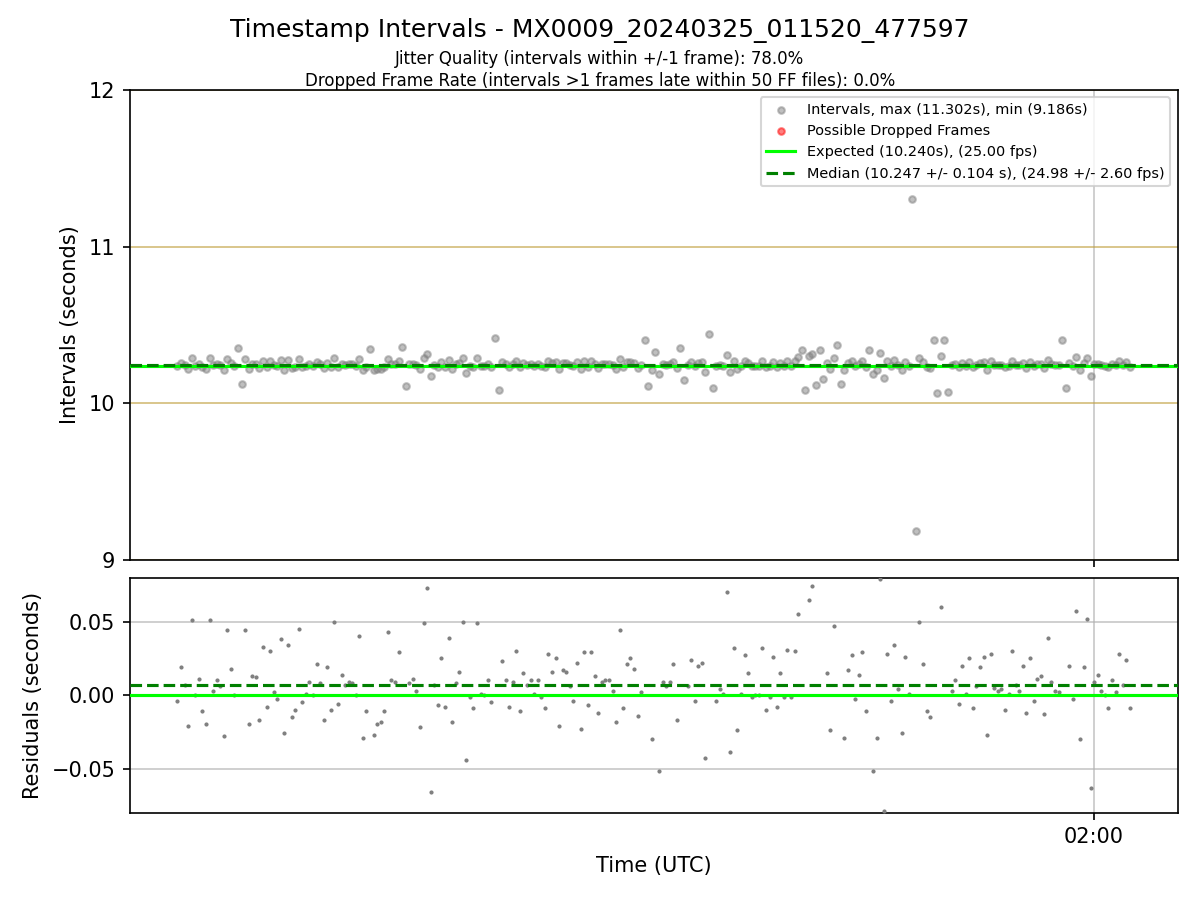Click the solid green Expected legend line sample
The height and width of the screenshot is (900, 1200).
pyautogui.click(x=782, y=151)
